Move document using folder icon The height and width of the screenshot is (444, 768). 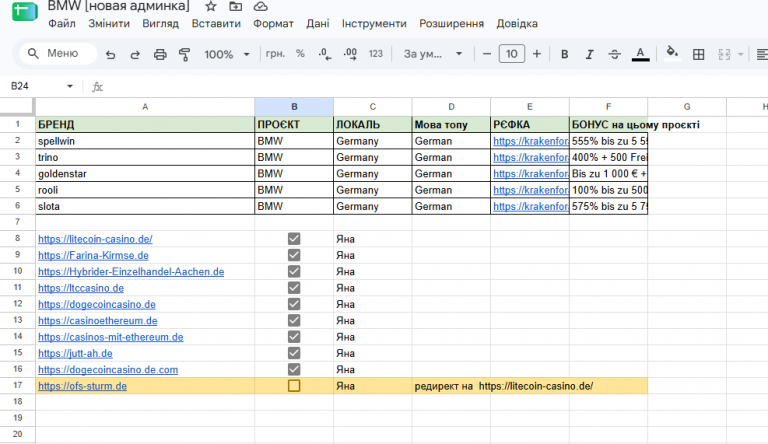tap(236, 6)
